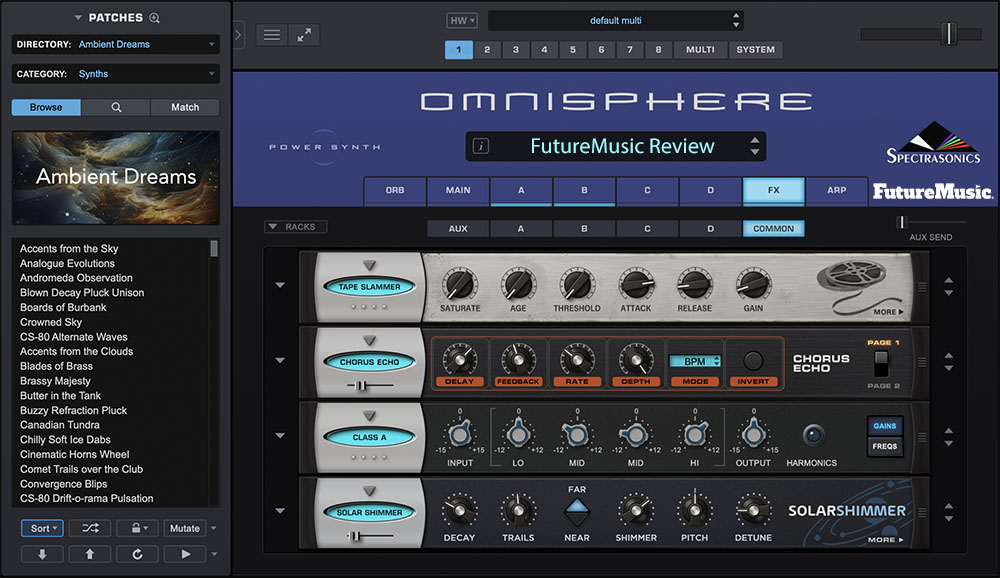This screenshot has width=1000, height=578.
Task: Refresh the patch browser
Action: pyautogui.click(x=137, y=554)
